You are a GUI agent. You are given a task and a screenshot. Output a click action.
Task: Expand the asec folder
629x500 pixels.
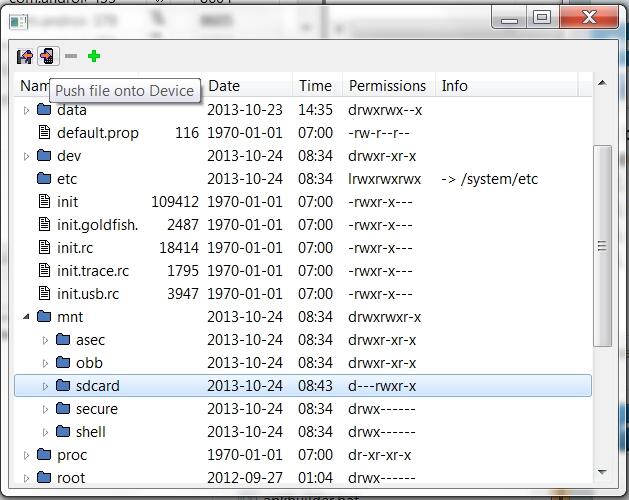click(45, 340)
